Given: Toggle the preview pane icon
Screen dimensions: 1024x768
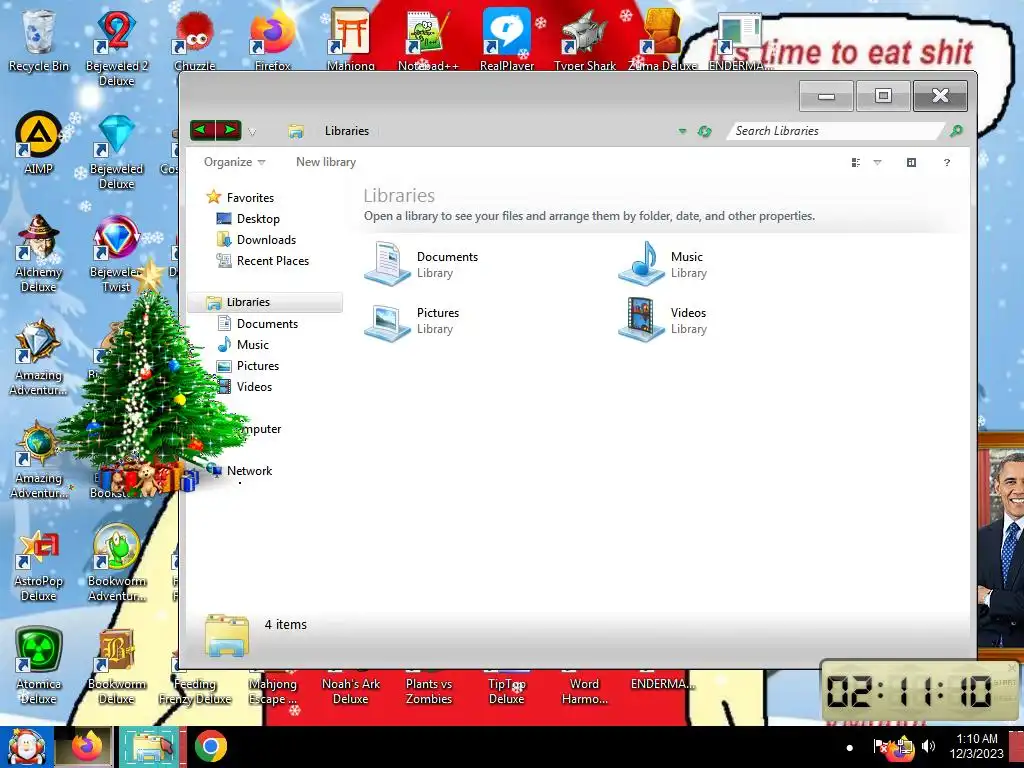Looking at the screenshot, I should (911, 163).
